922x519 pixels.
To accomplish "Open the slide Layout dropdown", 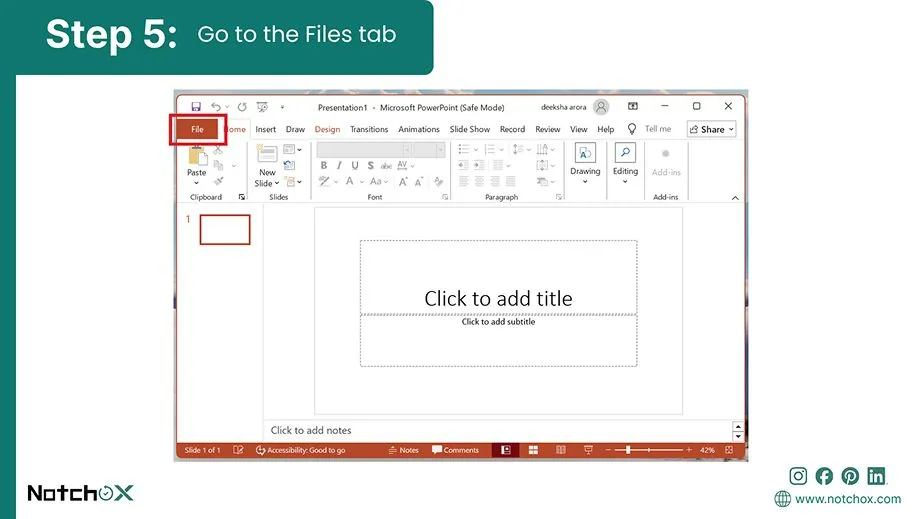I will tap(292, 149).
